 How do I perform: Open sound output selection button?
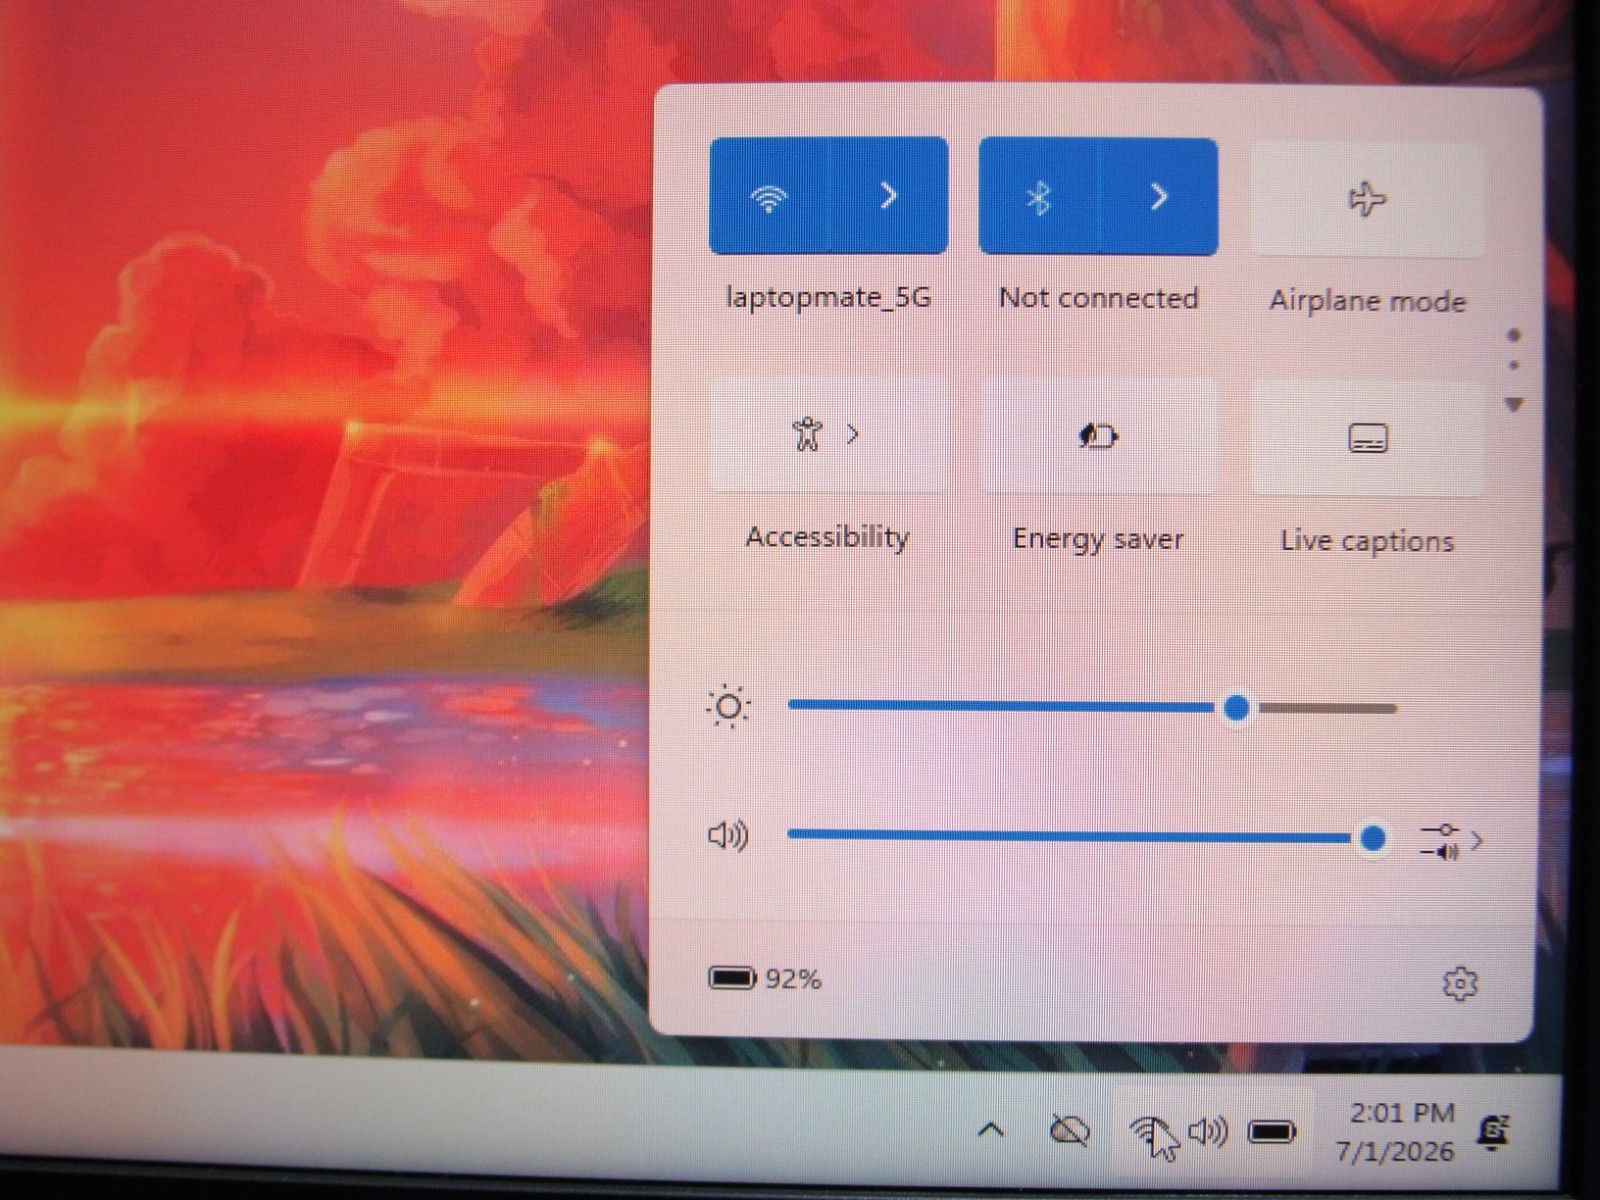pos(1451,841)
